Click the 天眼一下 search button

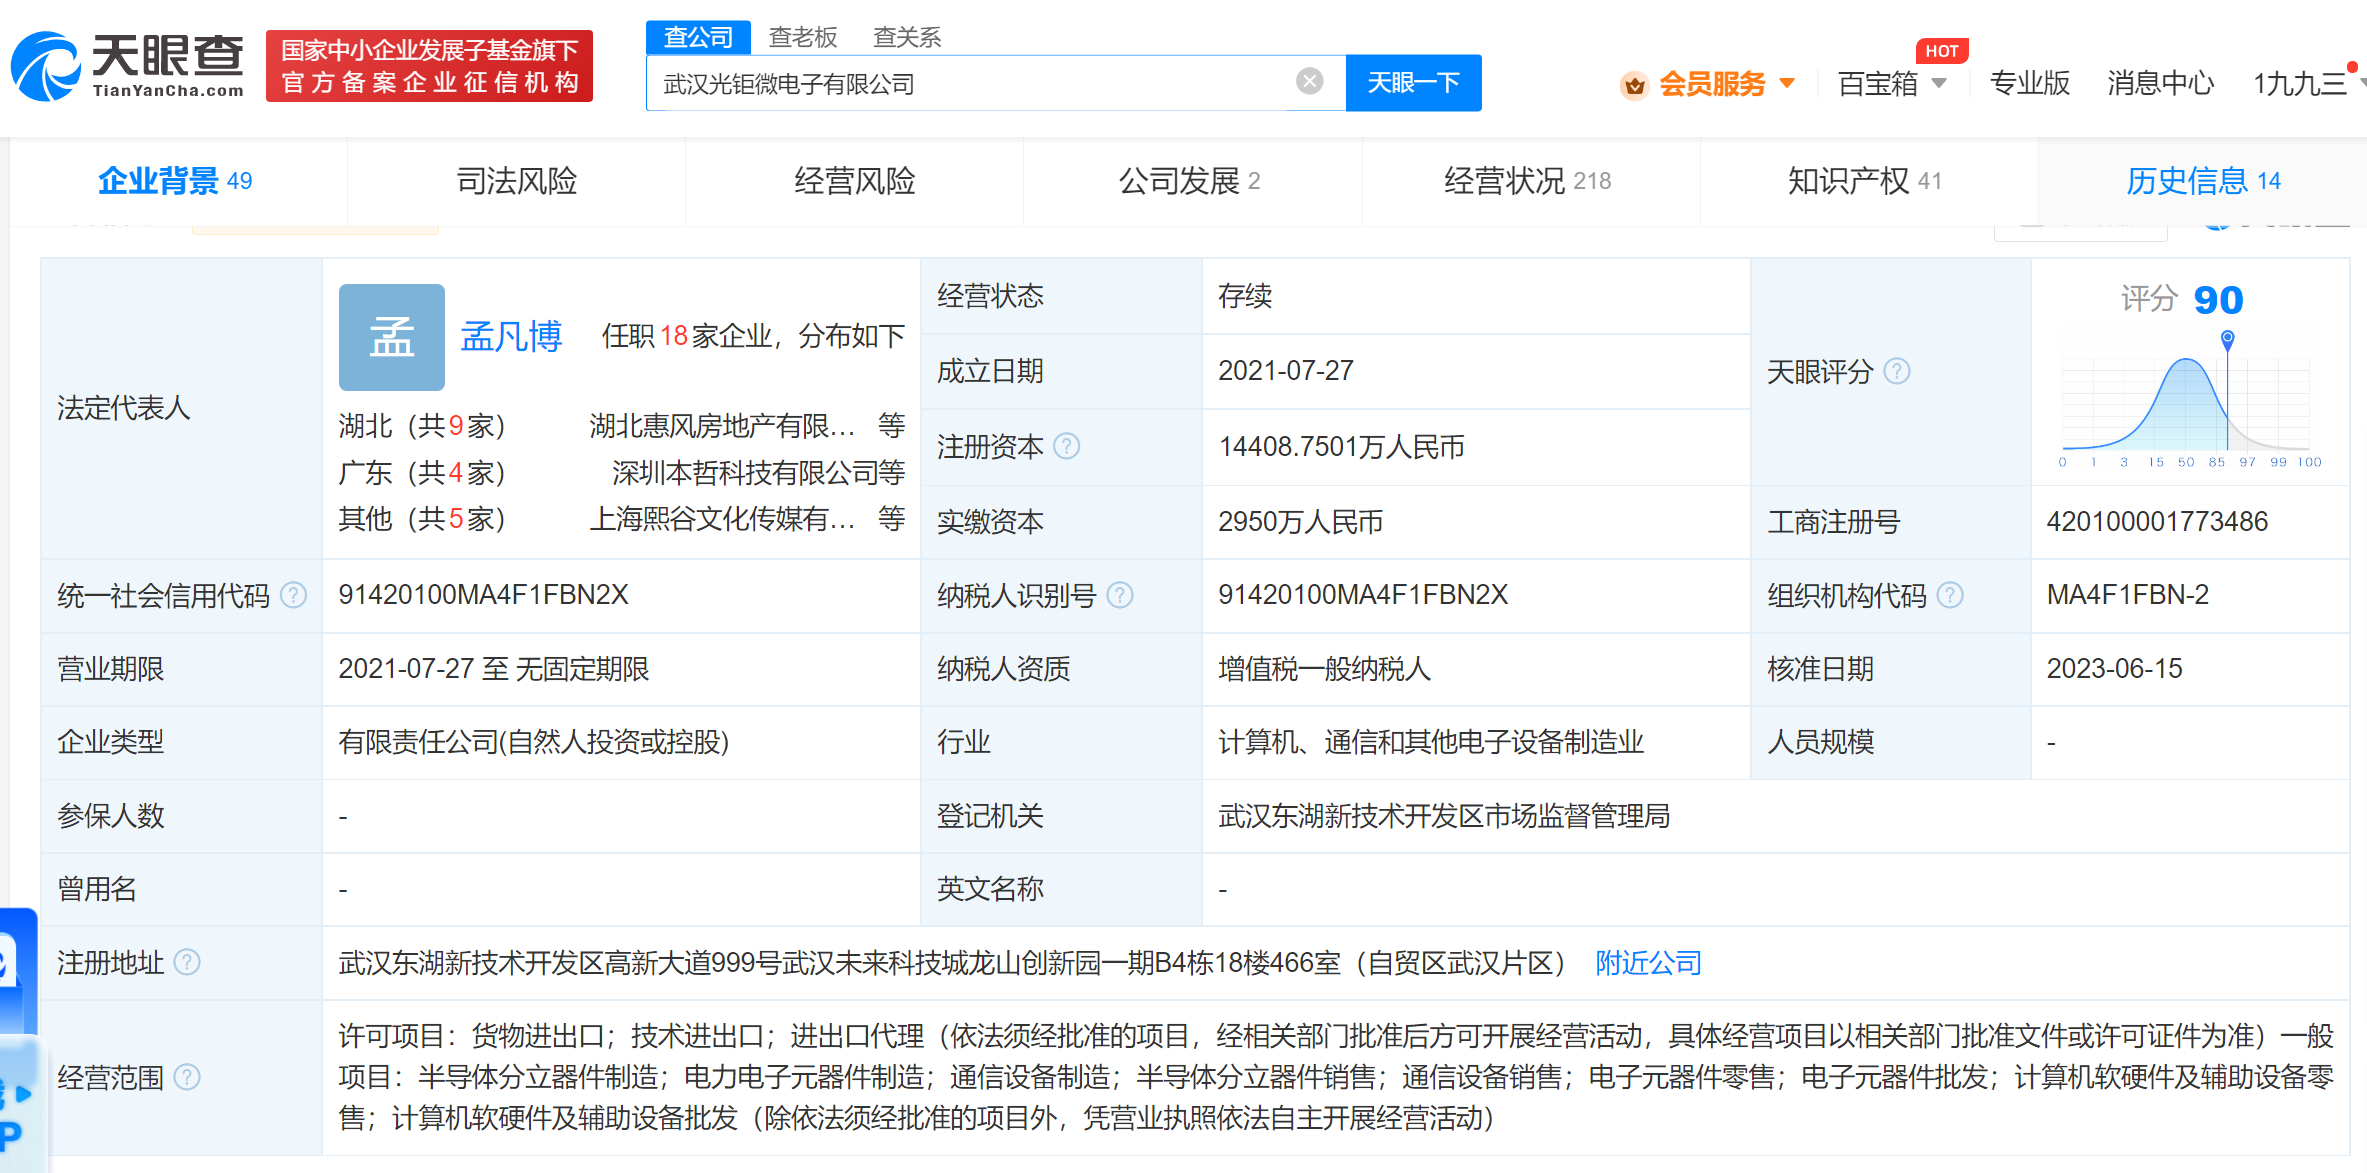1413,83
